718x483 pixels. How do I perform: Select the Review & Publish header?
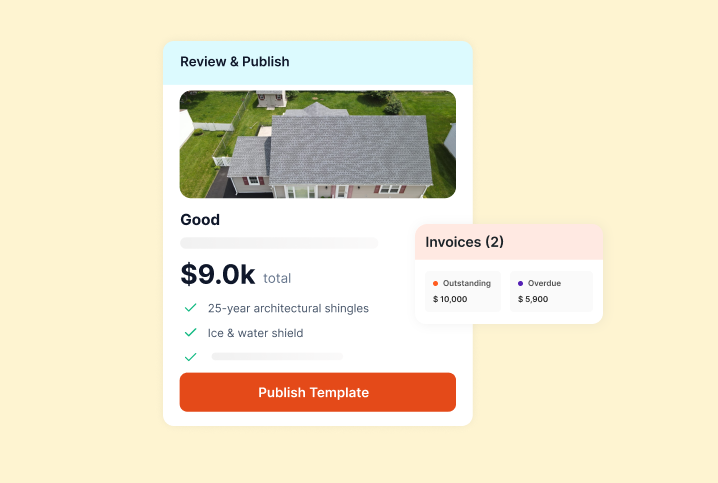(x=234, y=62)
